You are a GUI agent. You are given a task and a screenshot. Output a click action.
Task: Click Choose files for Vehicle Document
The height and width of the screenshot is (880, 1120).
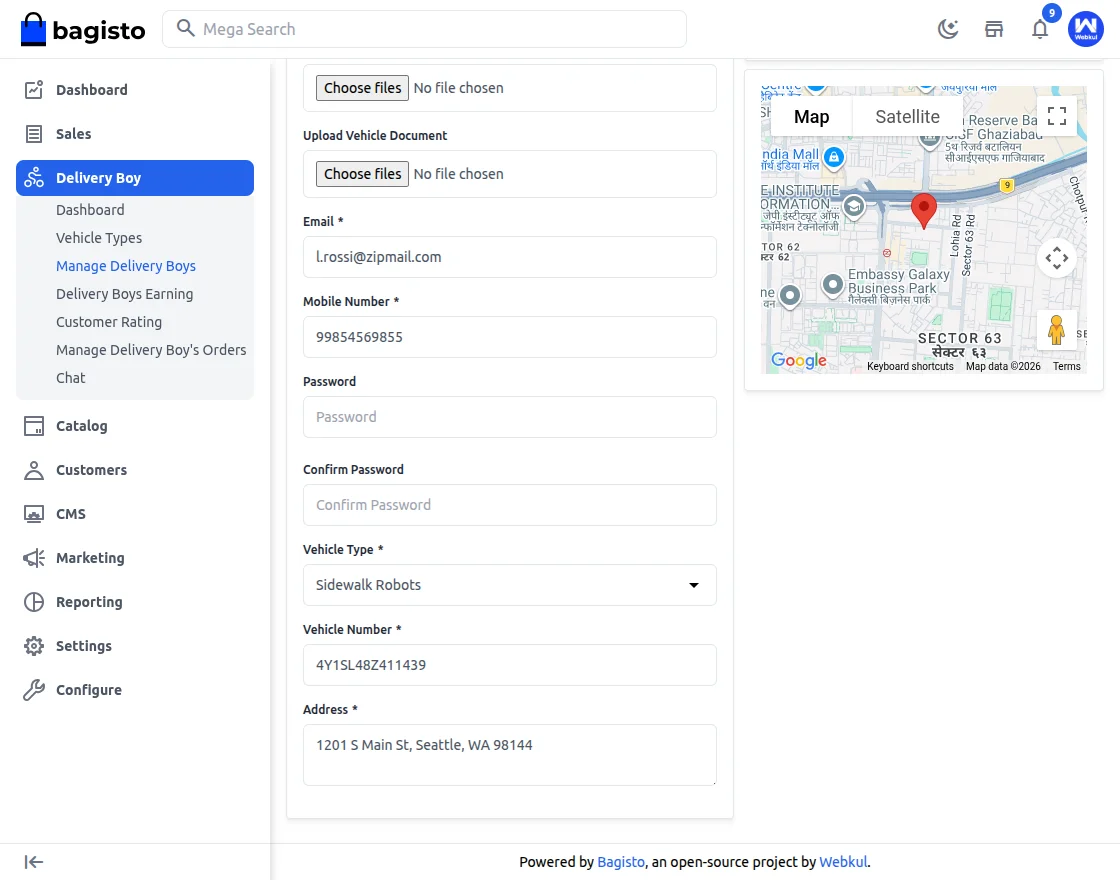362,174
